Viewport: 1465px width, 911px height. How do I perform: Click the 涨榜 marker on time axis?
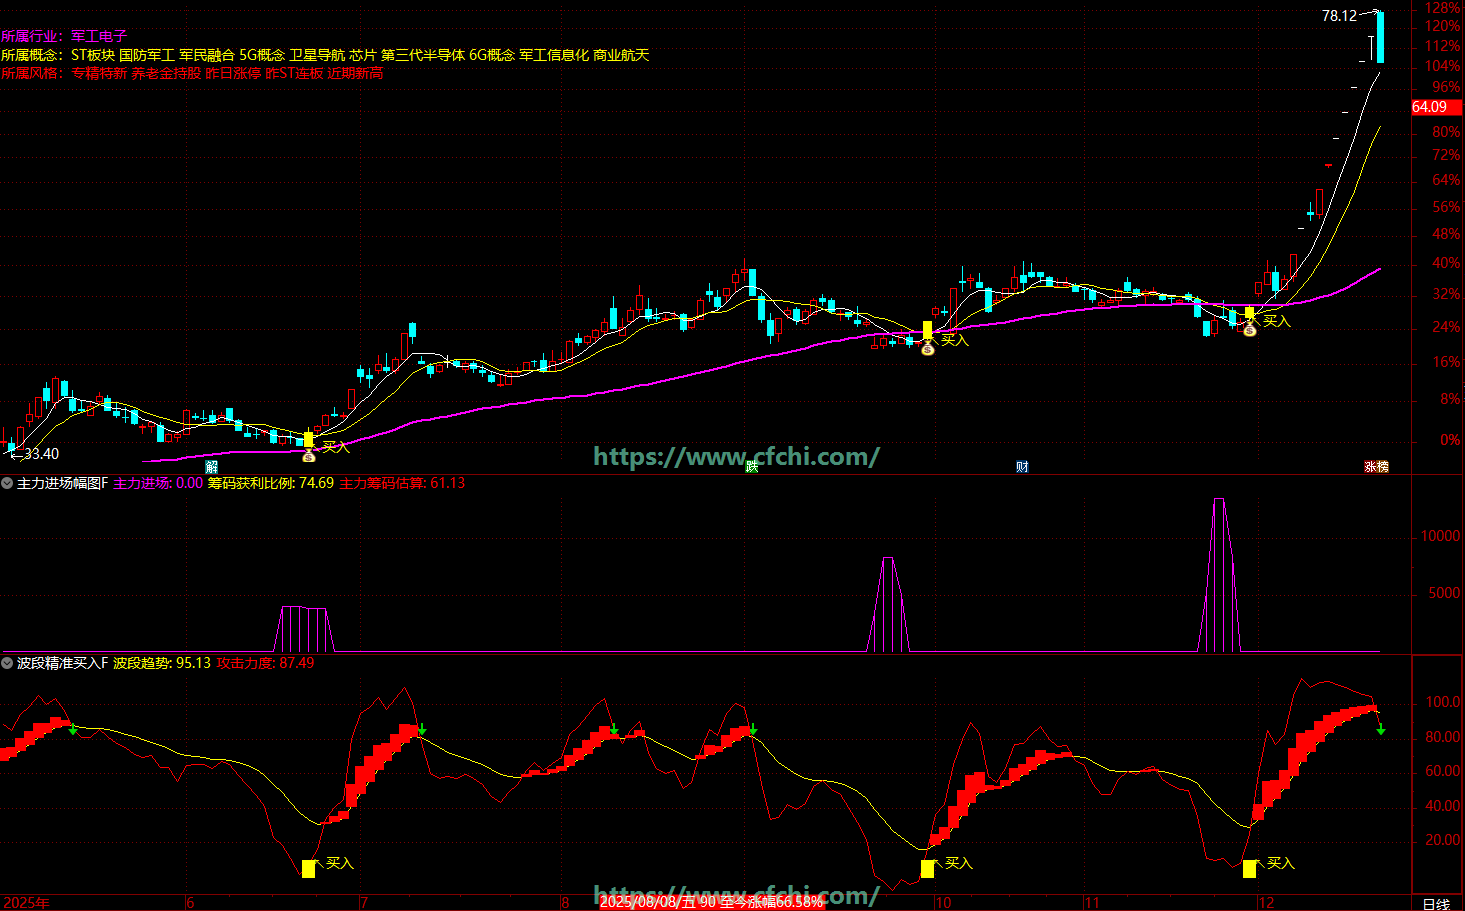(1377, 467)
